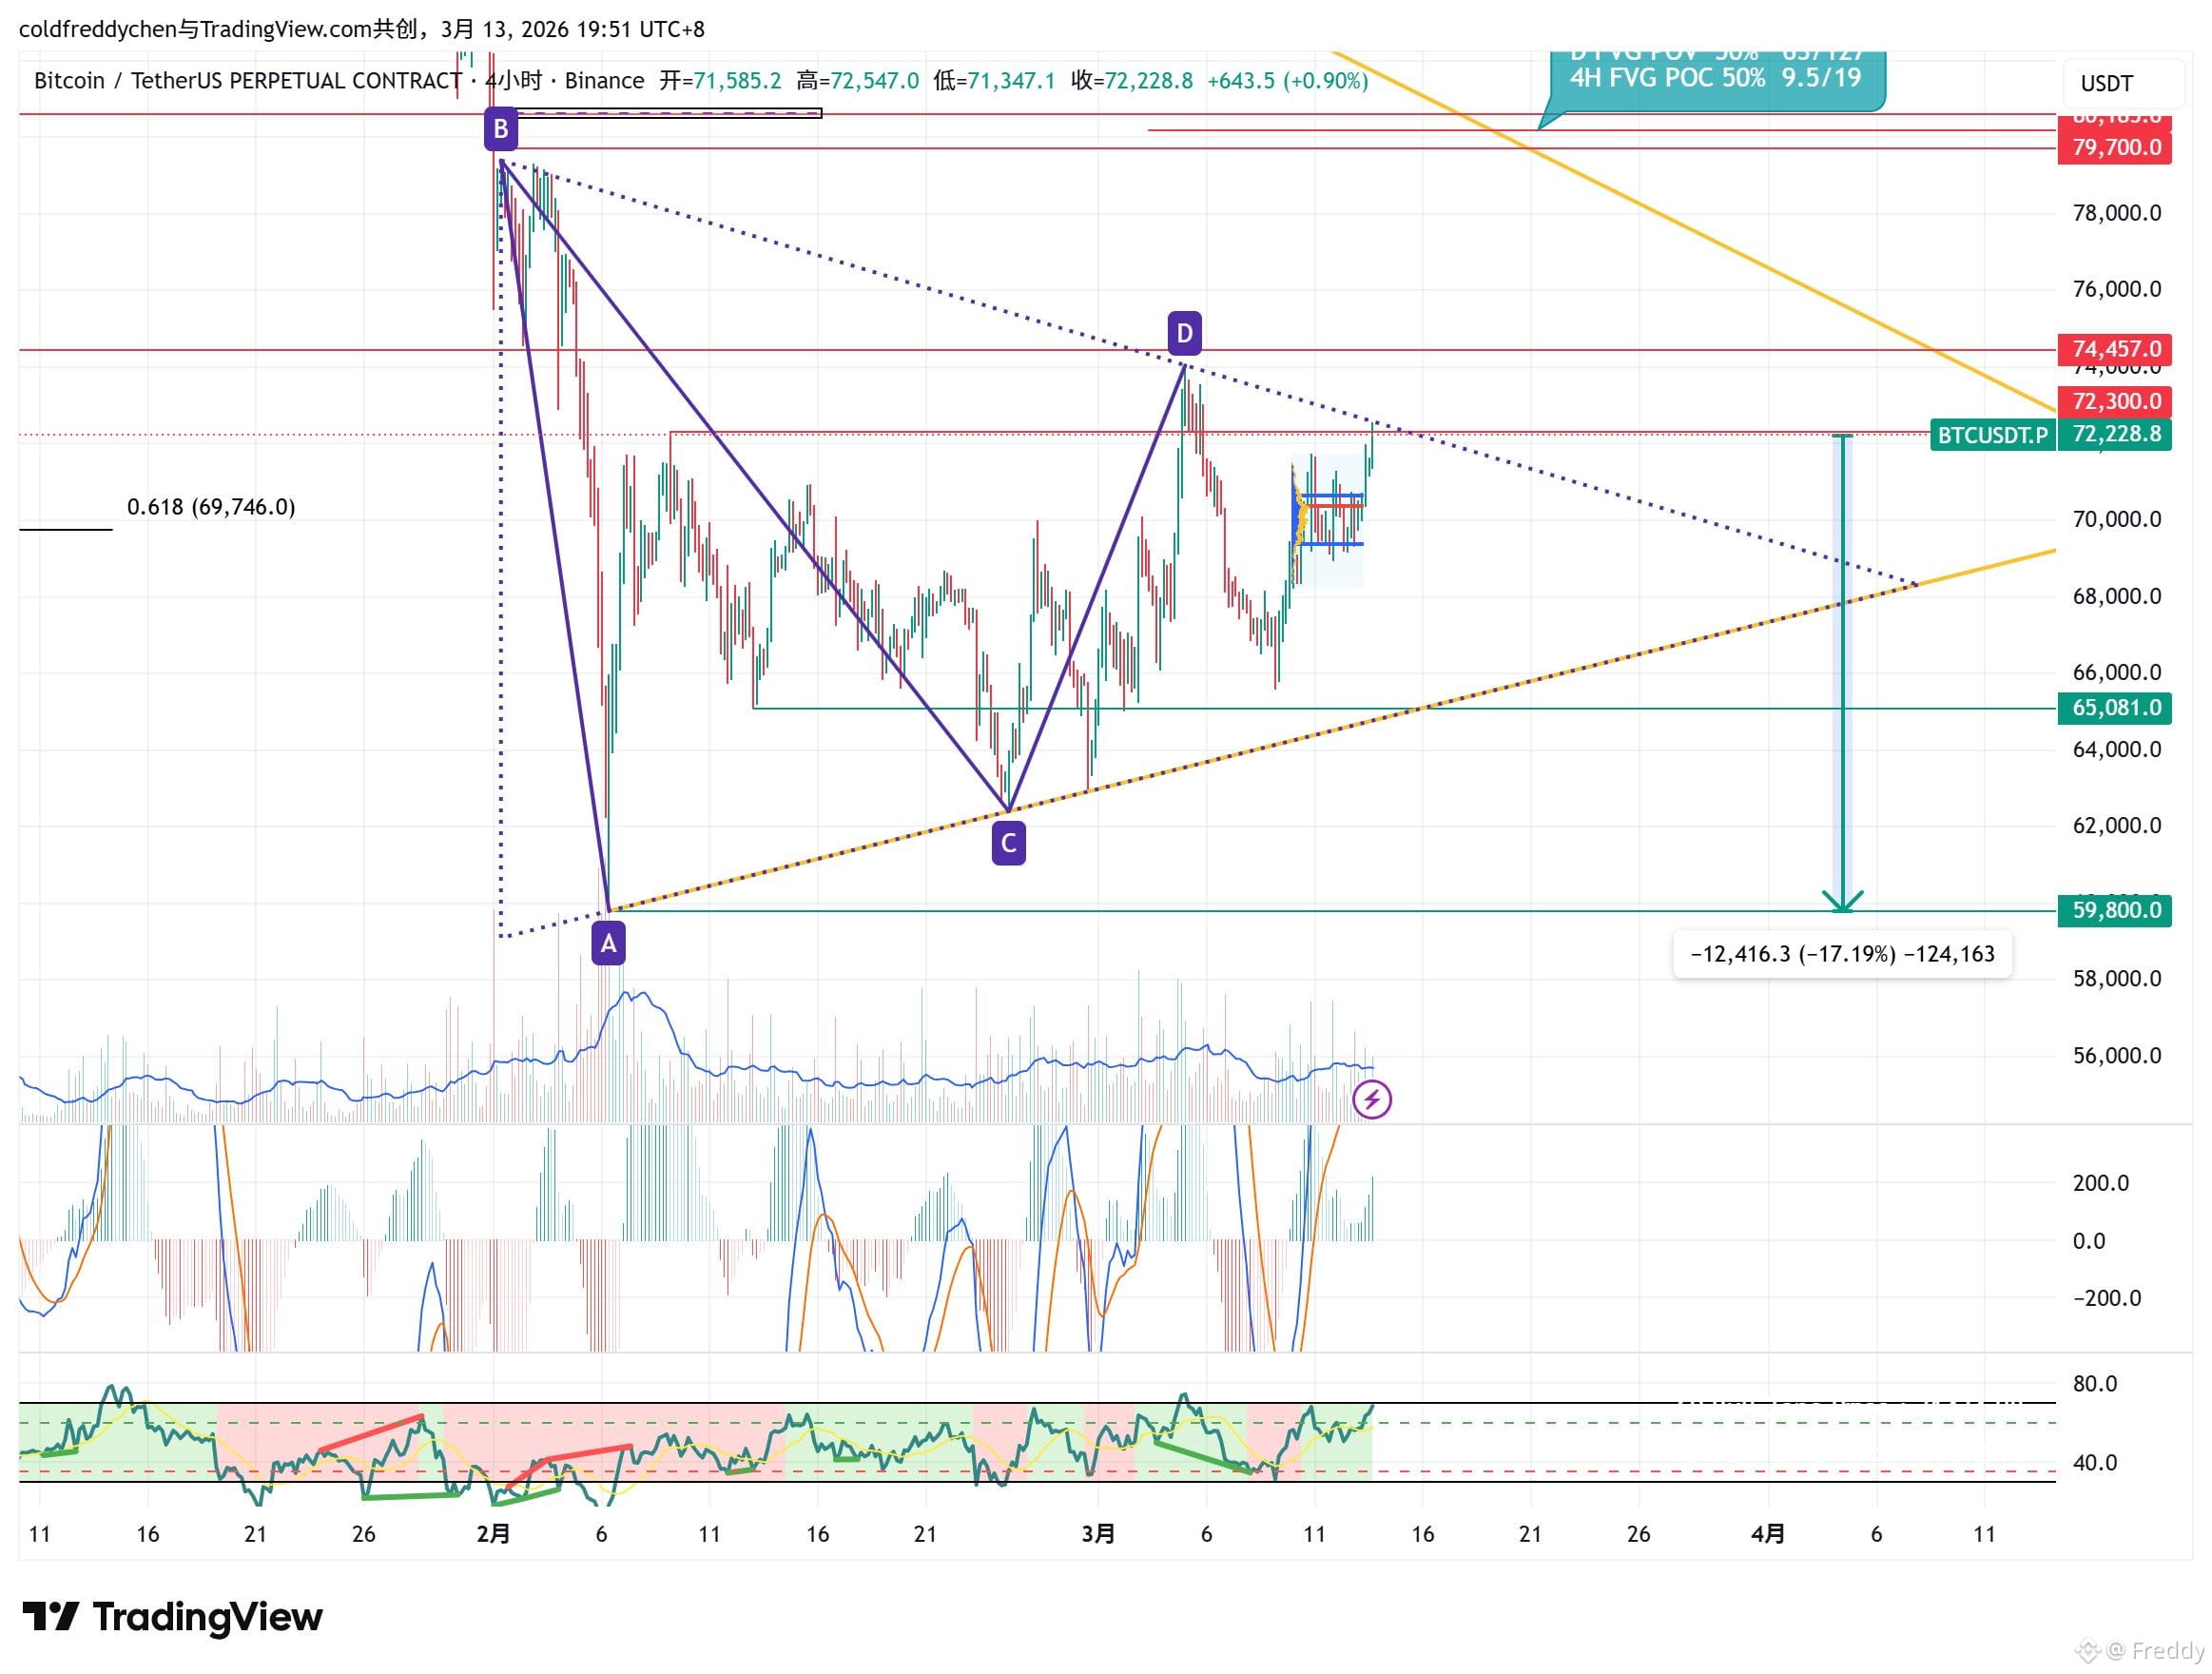Click the 78,000.0 price axis label
This screenshot has height=1674, width=2212.
pyautogui.click(x=2117, y=213)
